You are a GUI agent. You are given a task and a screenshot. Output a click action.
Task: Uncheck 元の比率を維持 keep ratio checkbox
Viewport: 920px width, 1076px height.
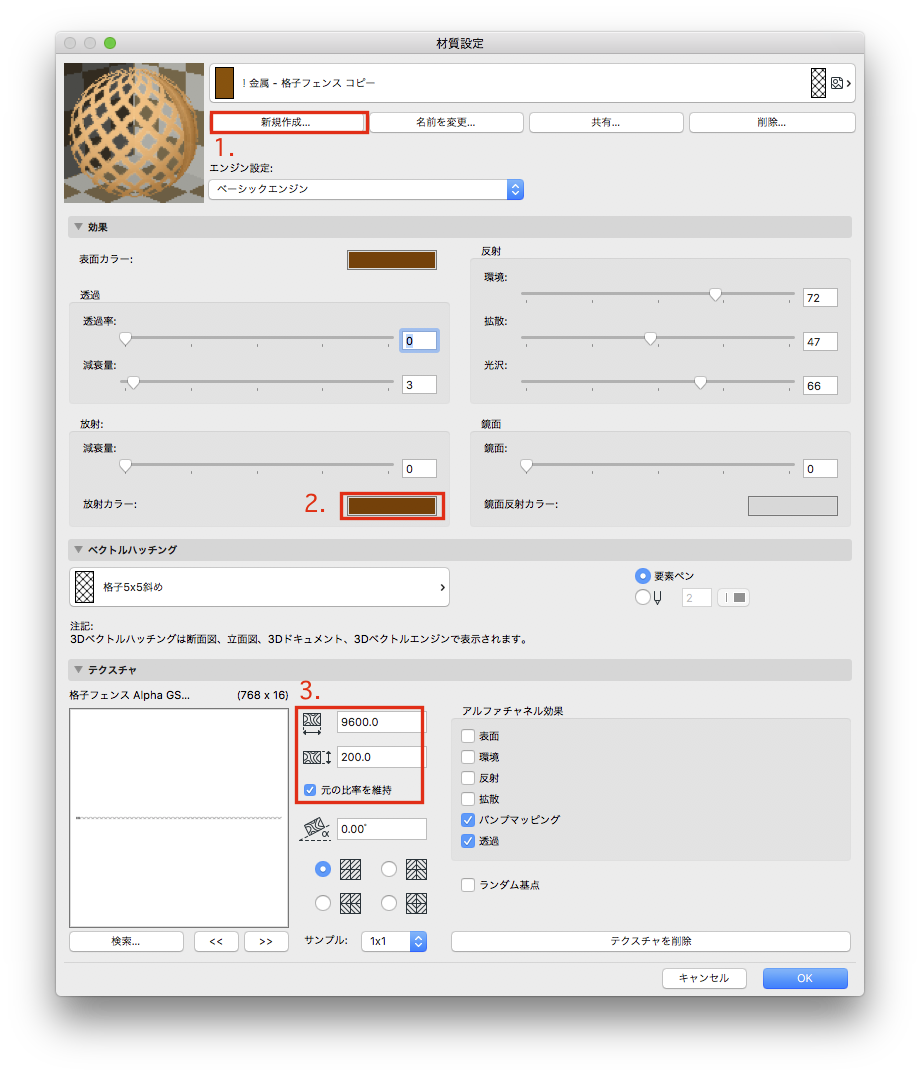tap(310, 790)
